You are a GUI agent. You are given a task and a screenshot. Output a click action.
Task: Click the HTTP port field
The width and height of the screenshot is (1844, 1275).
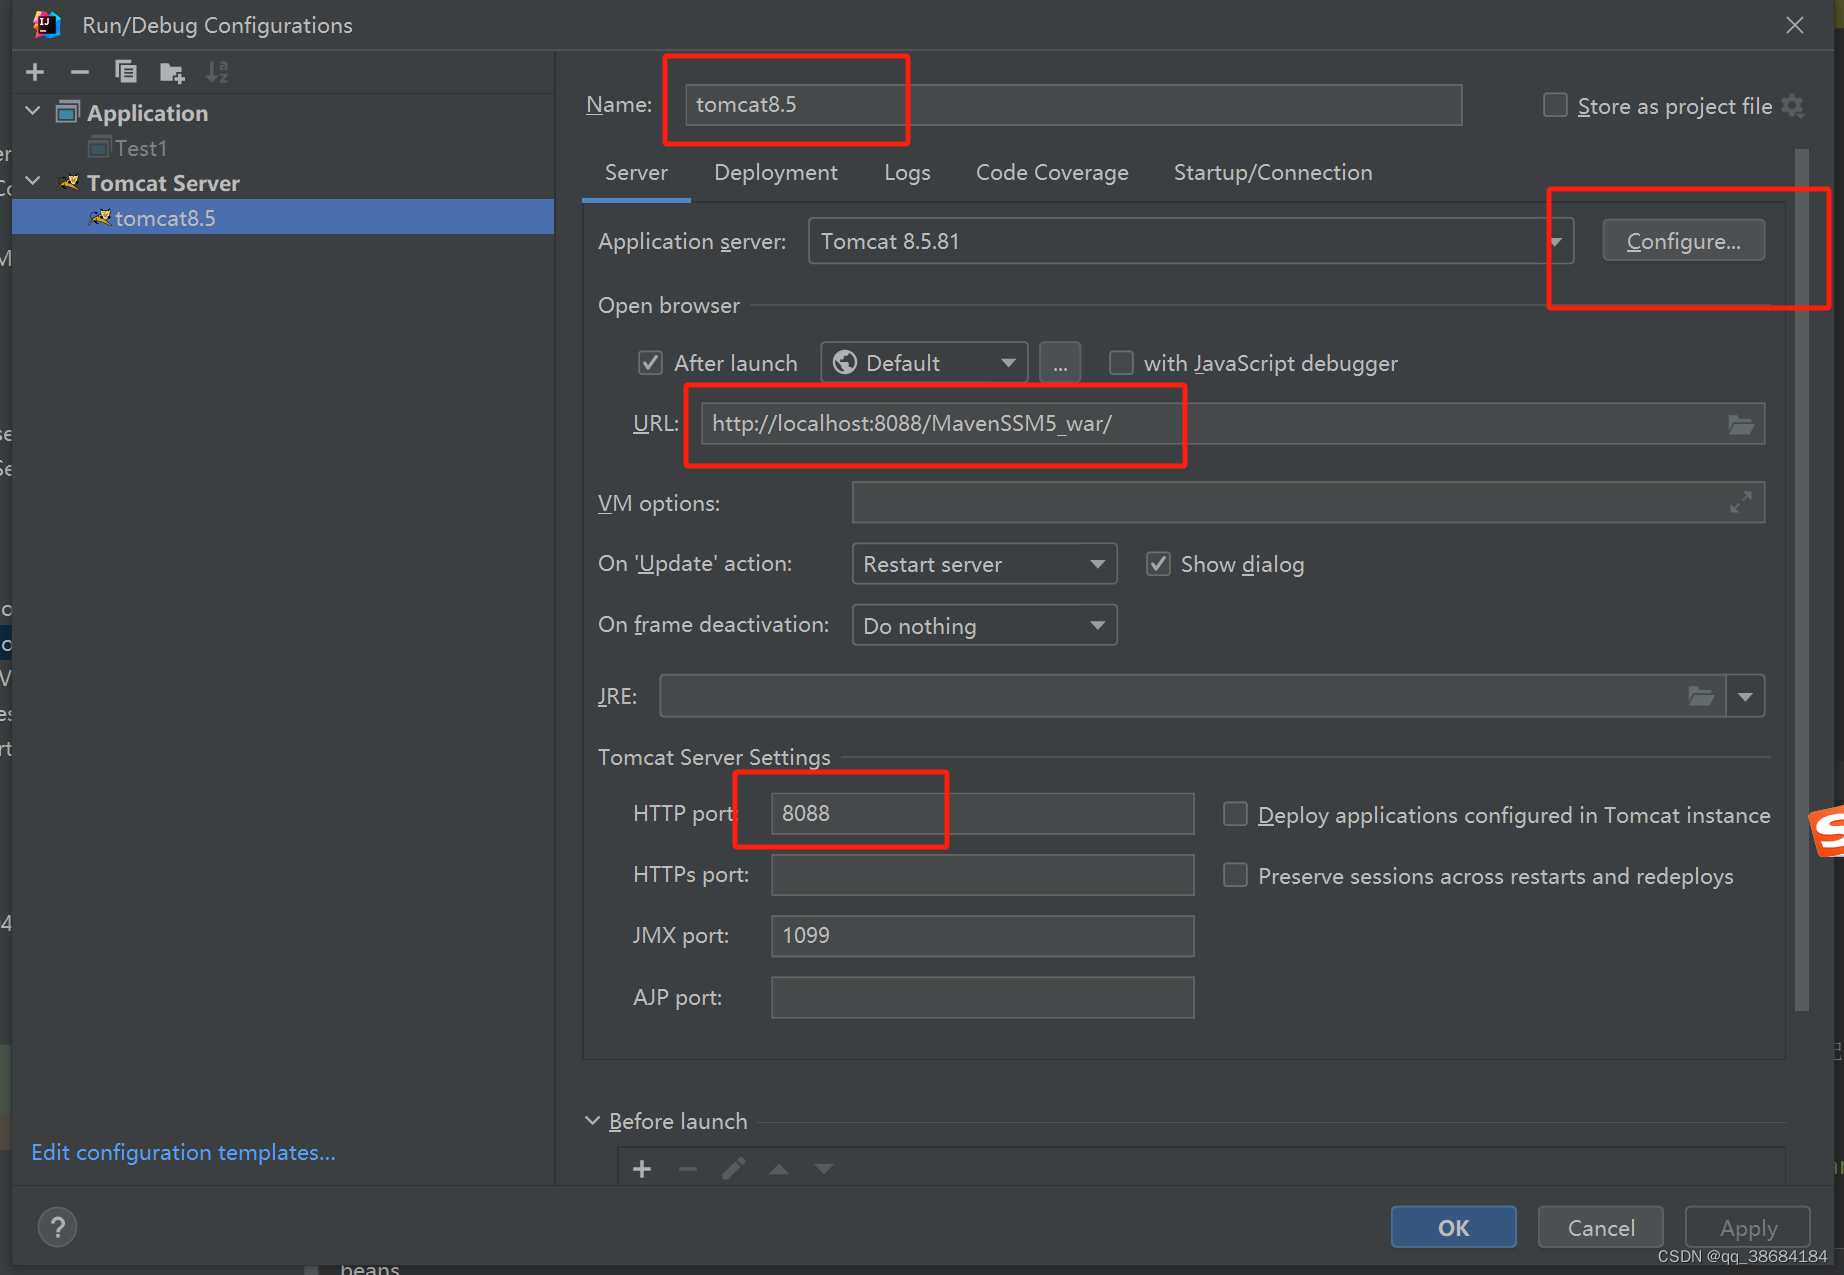[x=982, y=813]
